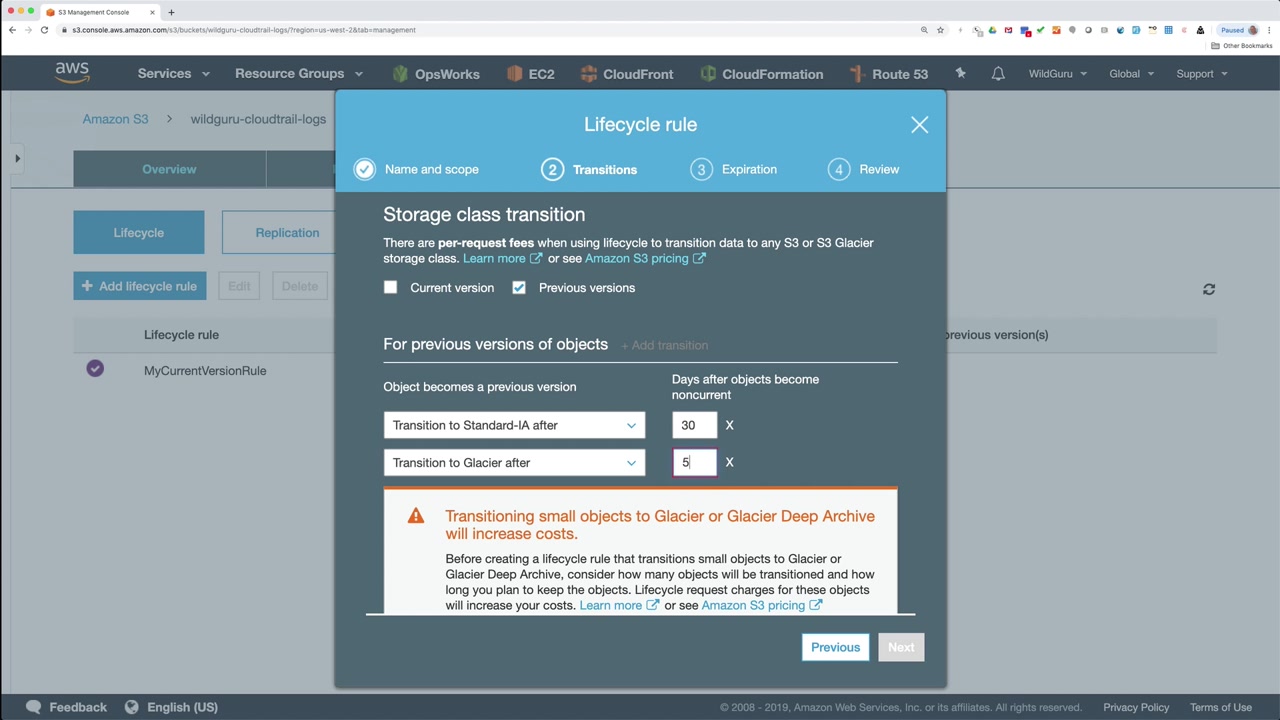Edit the Standard-IA days field showing 30
The height and width of the screenshot is (720, 1280).
click(x=694, y=425)
